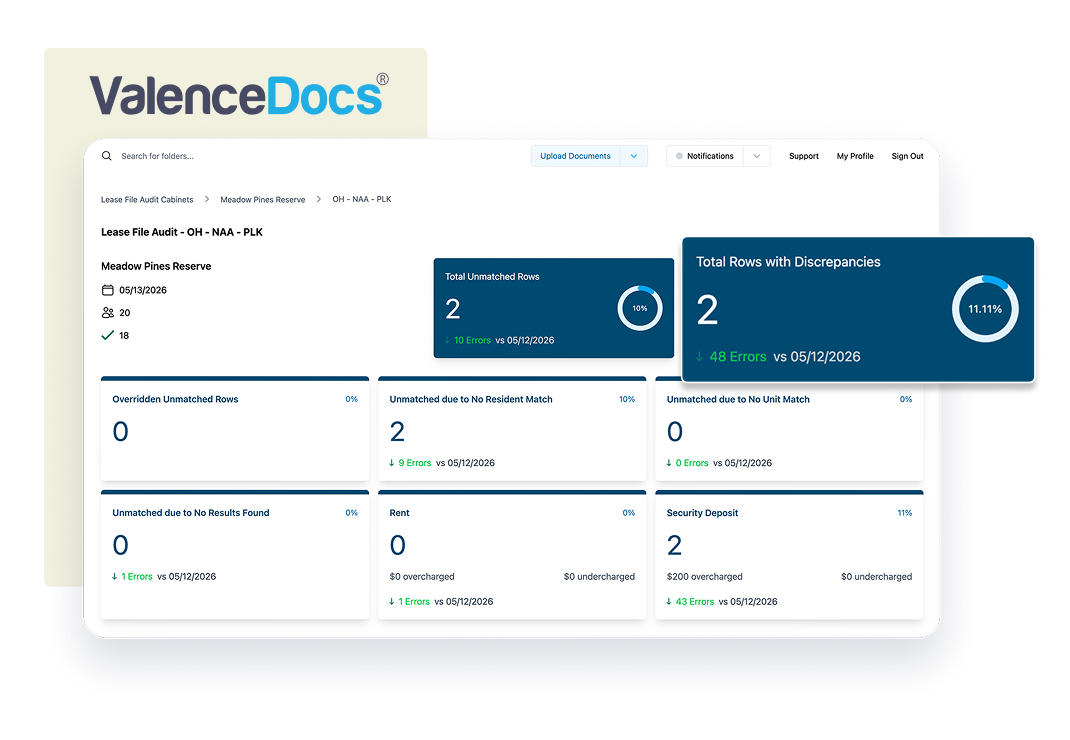The width and height of the screenshot is (1070, 740).
Task: Click the Notifications status dot
Action: click(x=679, y=156)
